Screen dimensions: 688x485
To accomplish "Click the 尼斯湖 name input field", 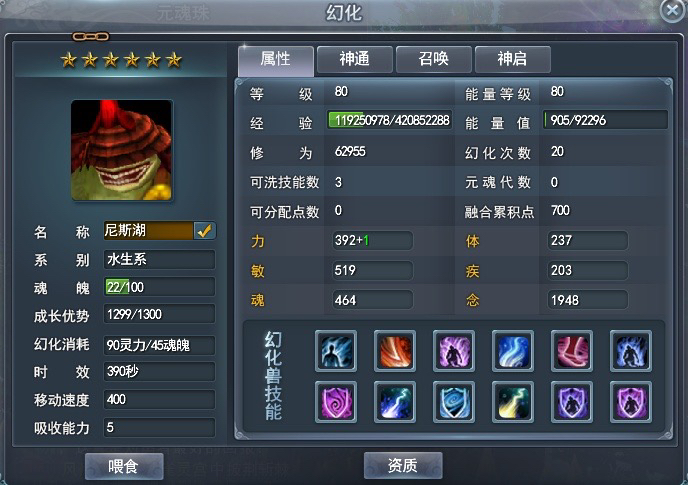I will 148,230.
